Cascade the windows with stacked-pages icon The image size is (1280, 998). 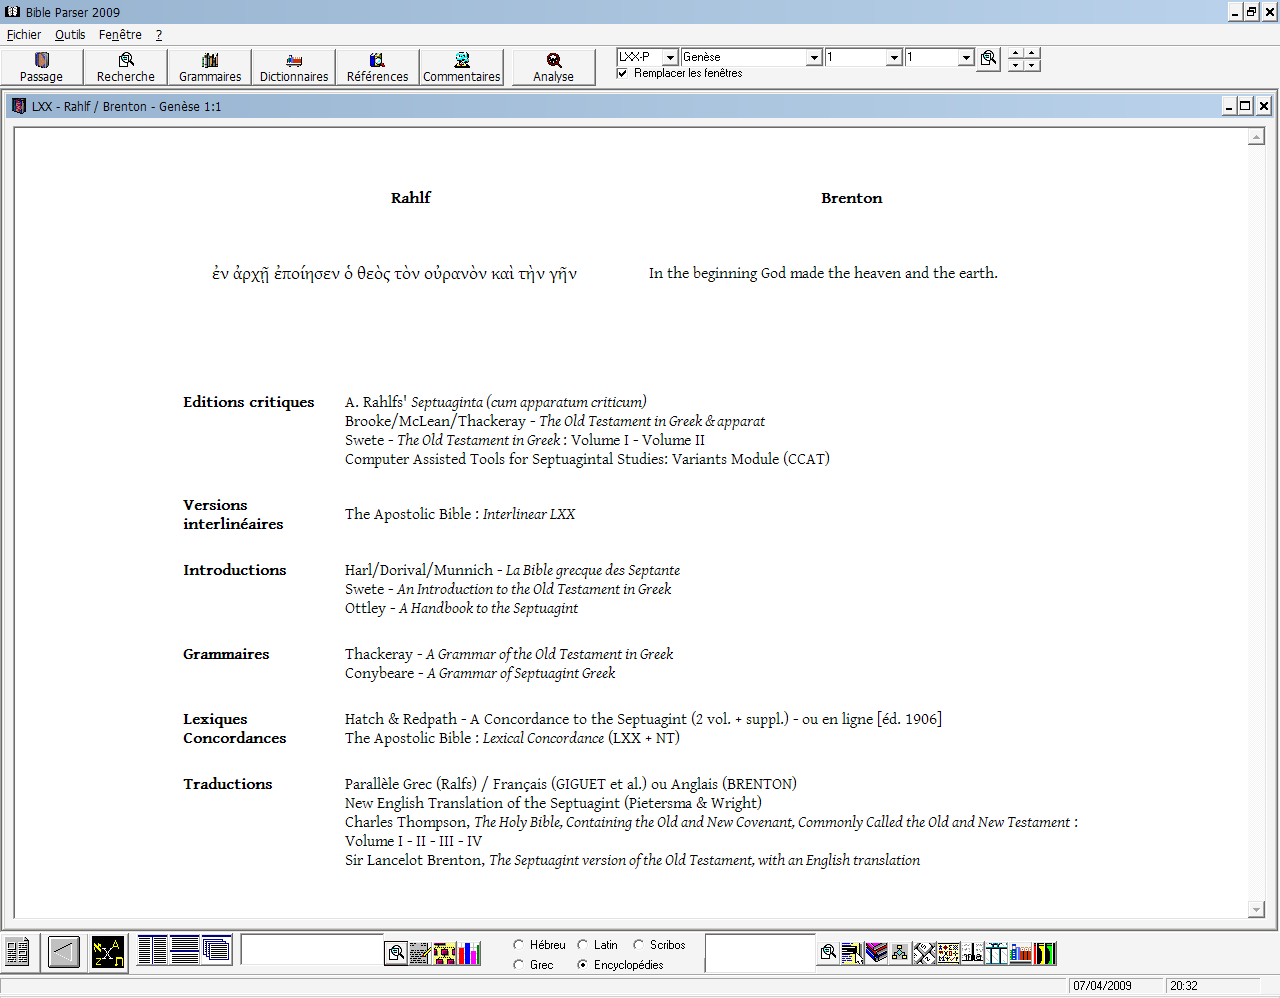216,949
